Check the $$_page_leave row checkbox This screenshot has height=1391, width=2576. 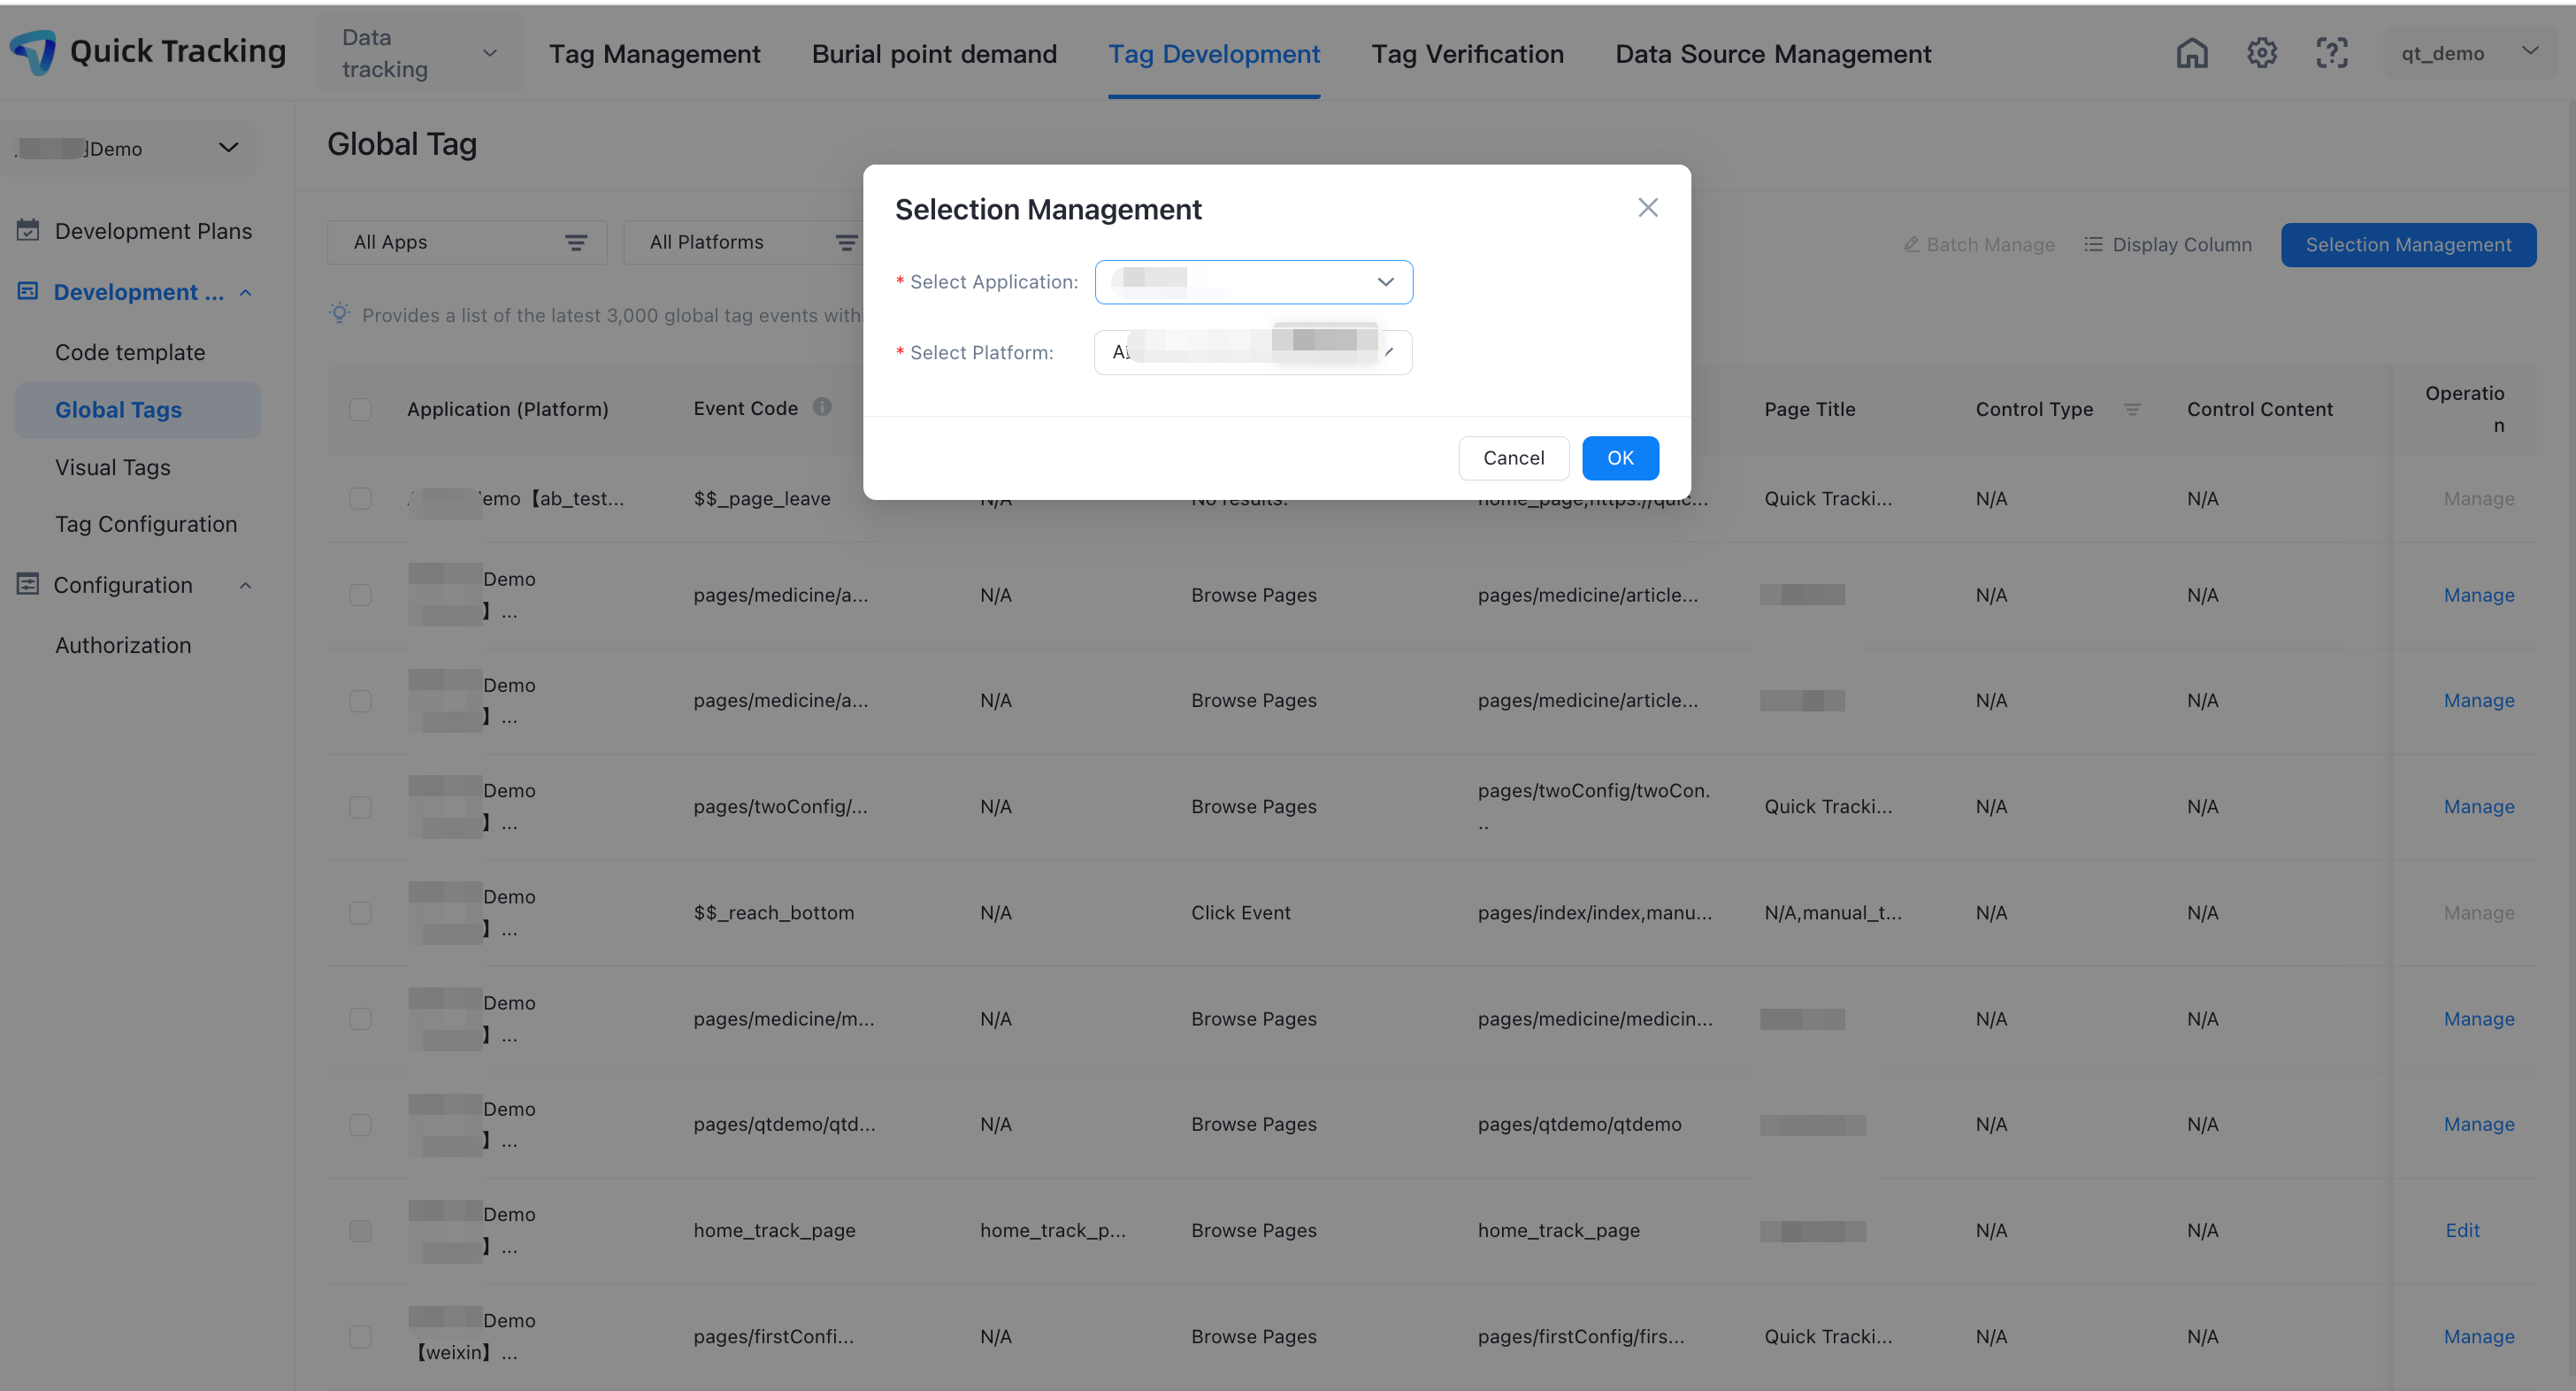360,498
